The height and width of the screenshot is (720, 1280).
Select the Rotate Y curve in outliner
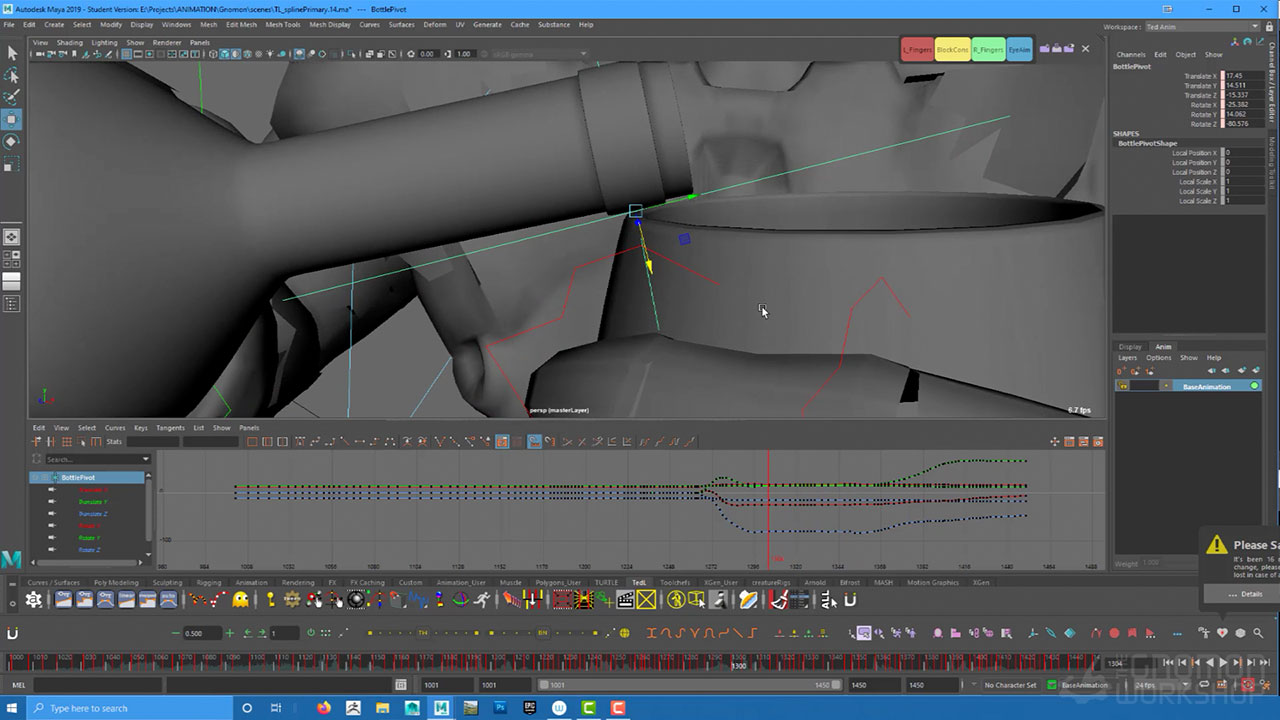click(90, 538)
